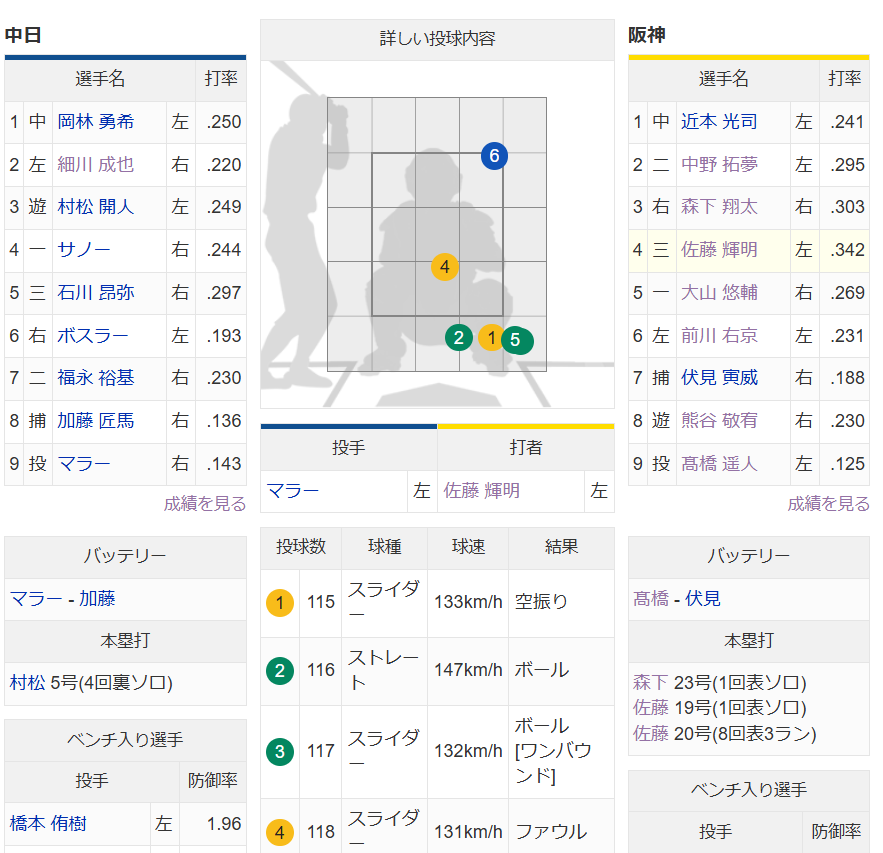This screenshot has height=853, width=883.
Task: Open player page for 石川 昂弥
Action: pos(96,293)
